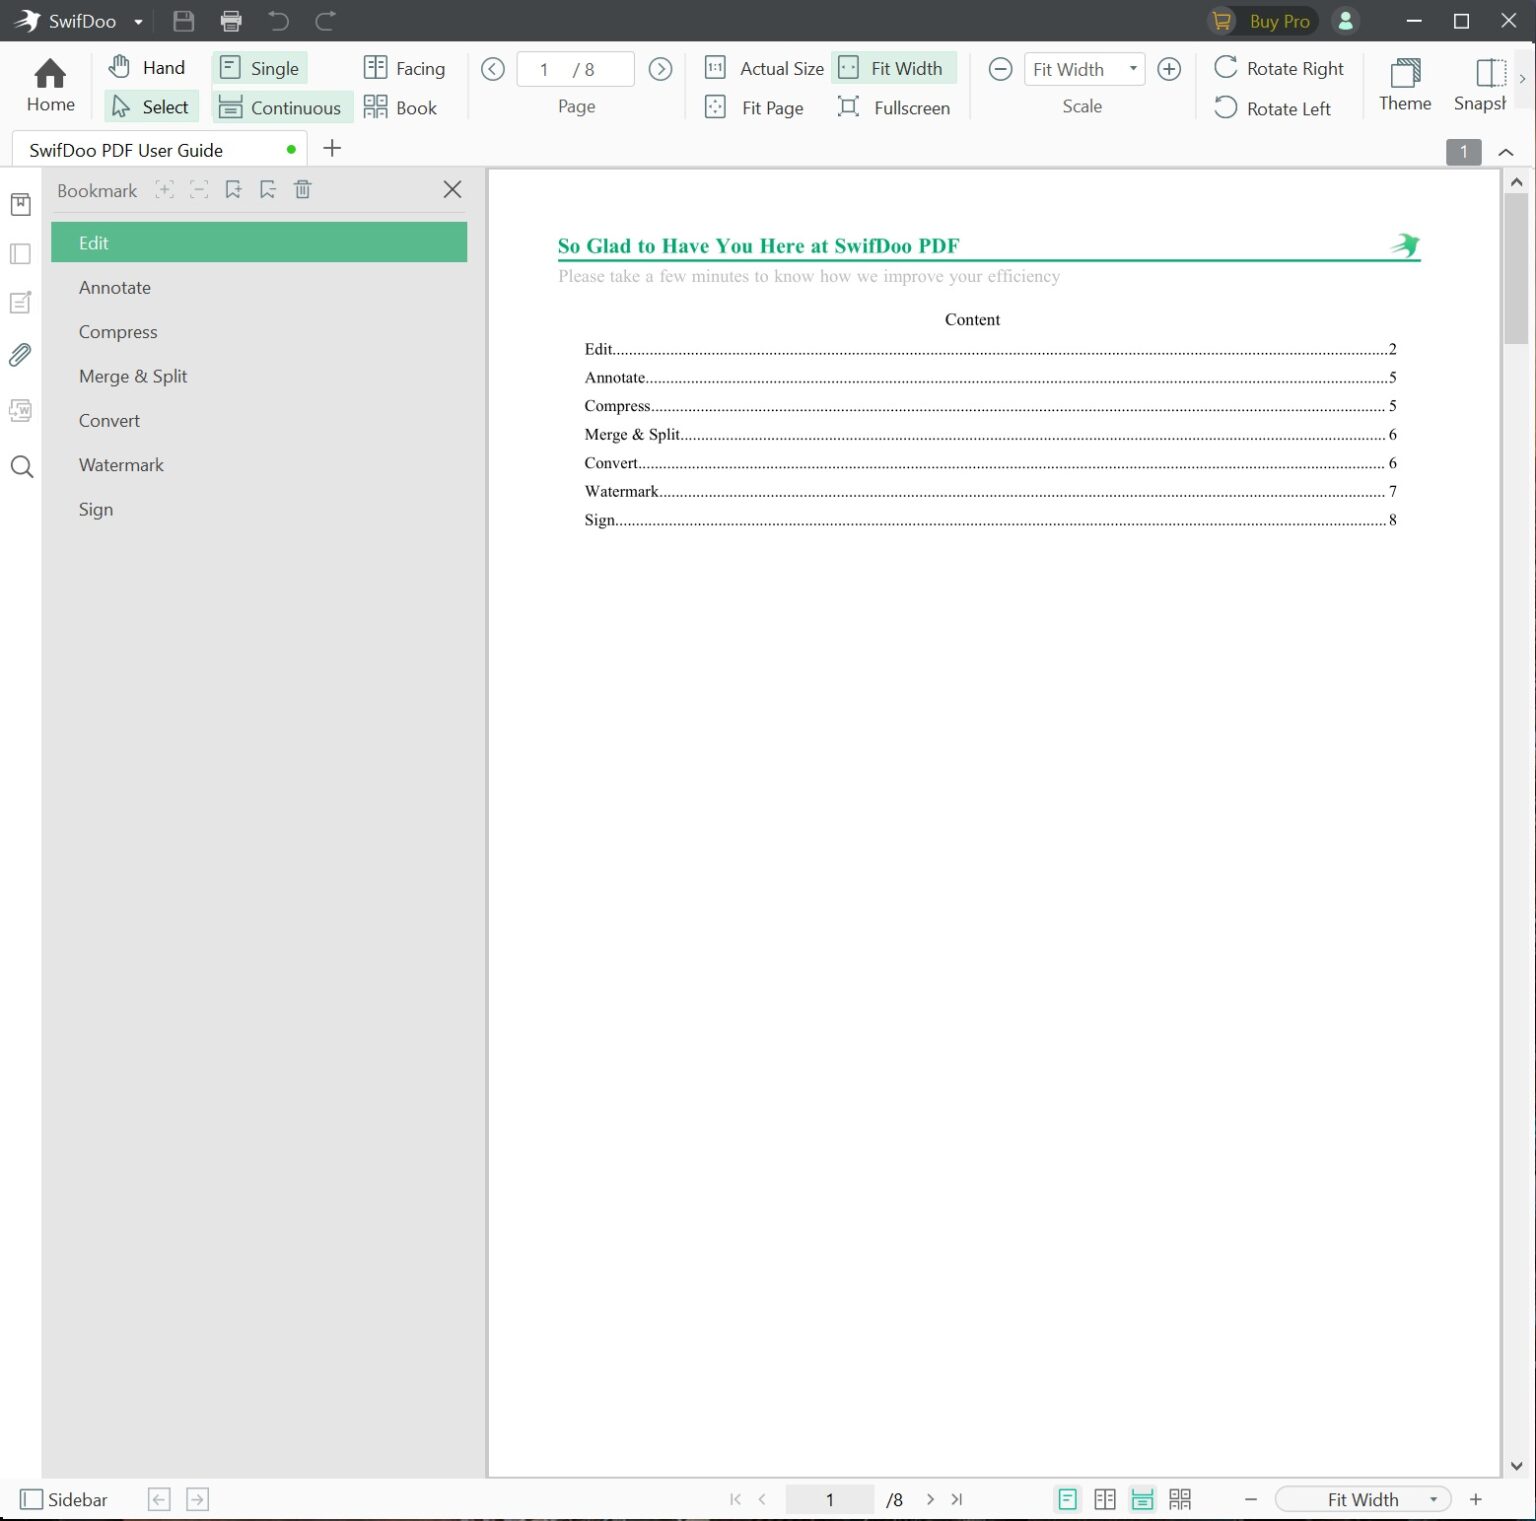The height and width of the screenshot is (1521, 1536).
Task: Collapse all bookmarks icon
Action: point(199,190)
